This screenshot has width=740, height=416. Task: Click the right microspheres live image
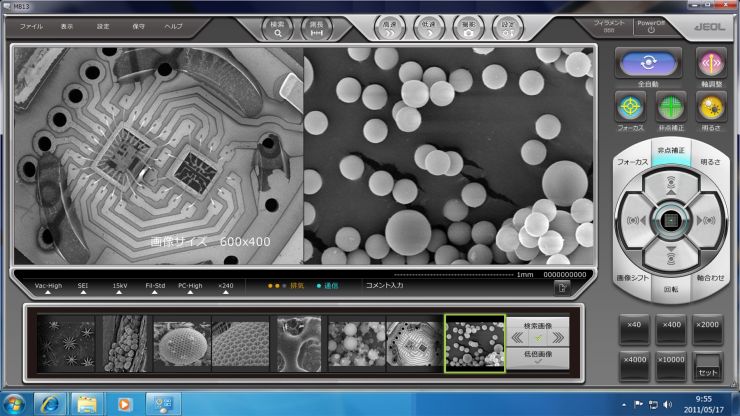[x=448, y=155]
